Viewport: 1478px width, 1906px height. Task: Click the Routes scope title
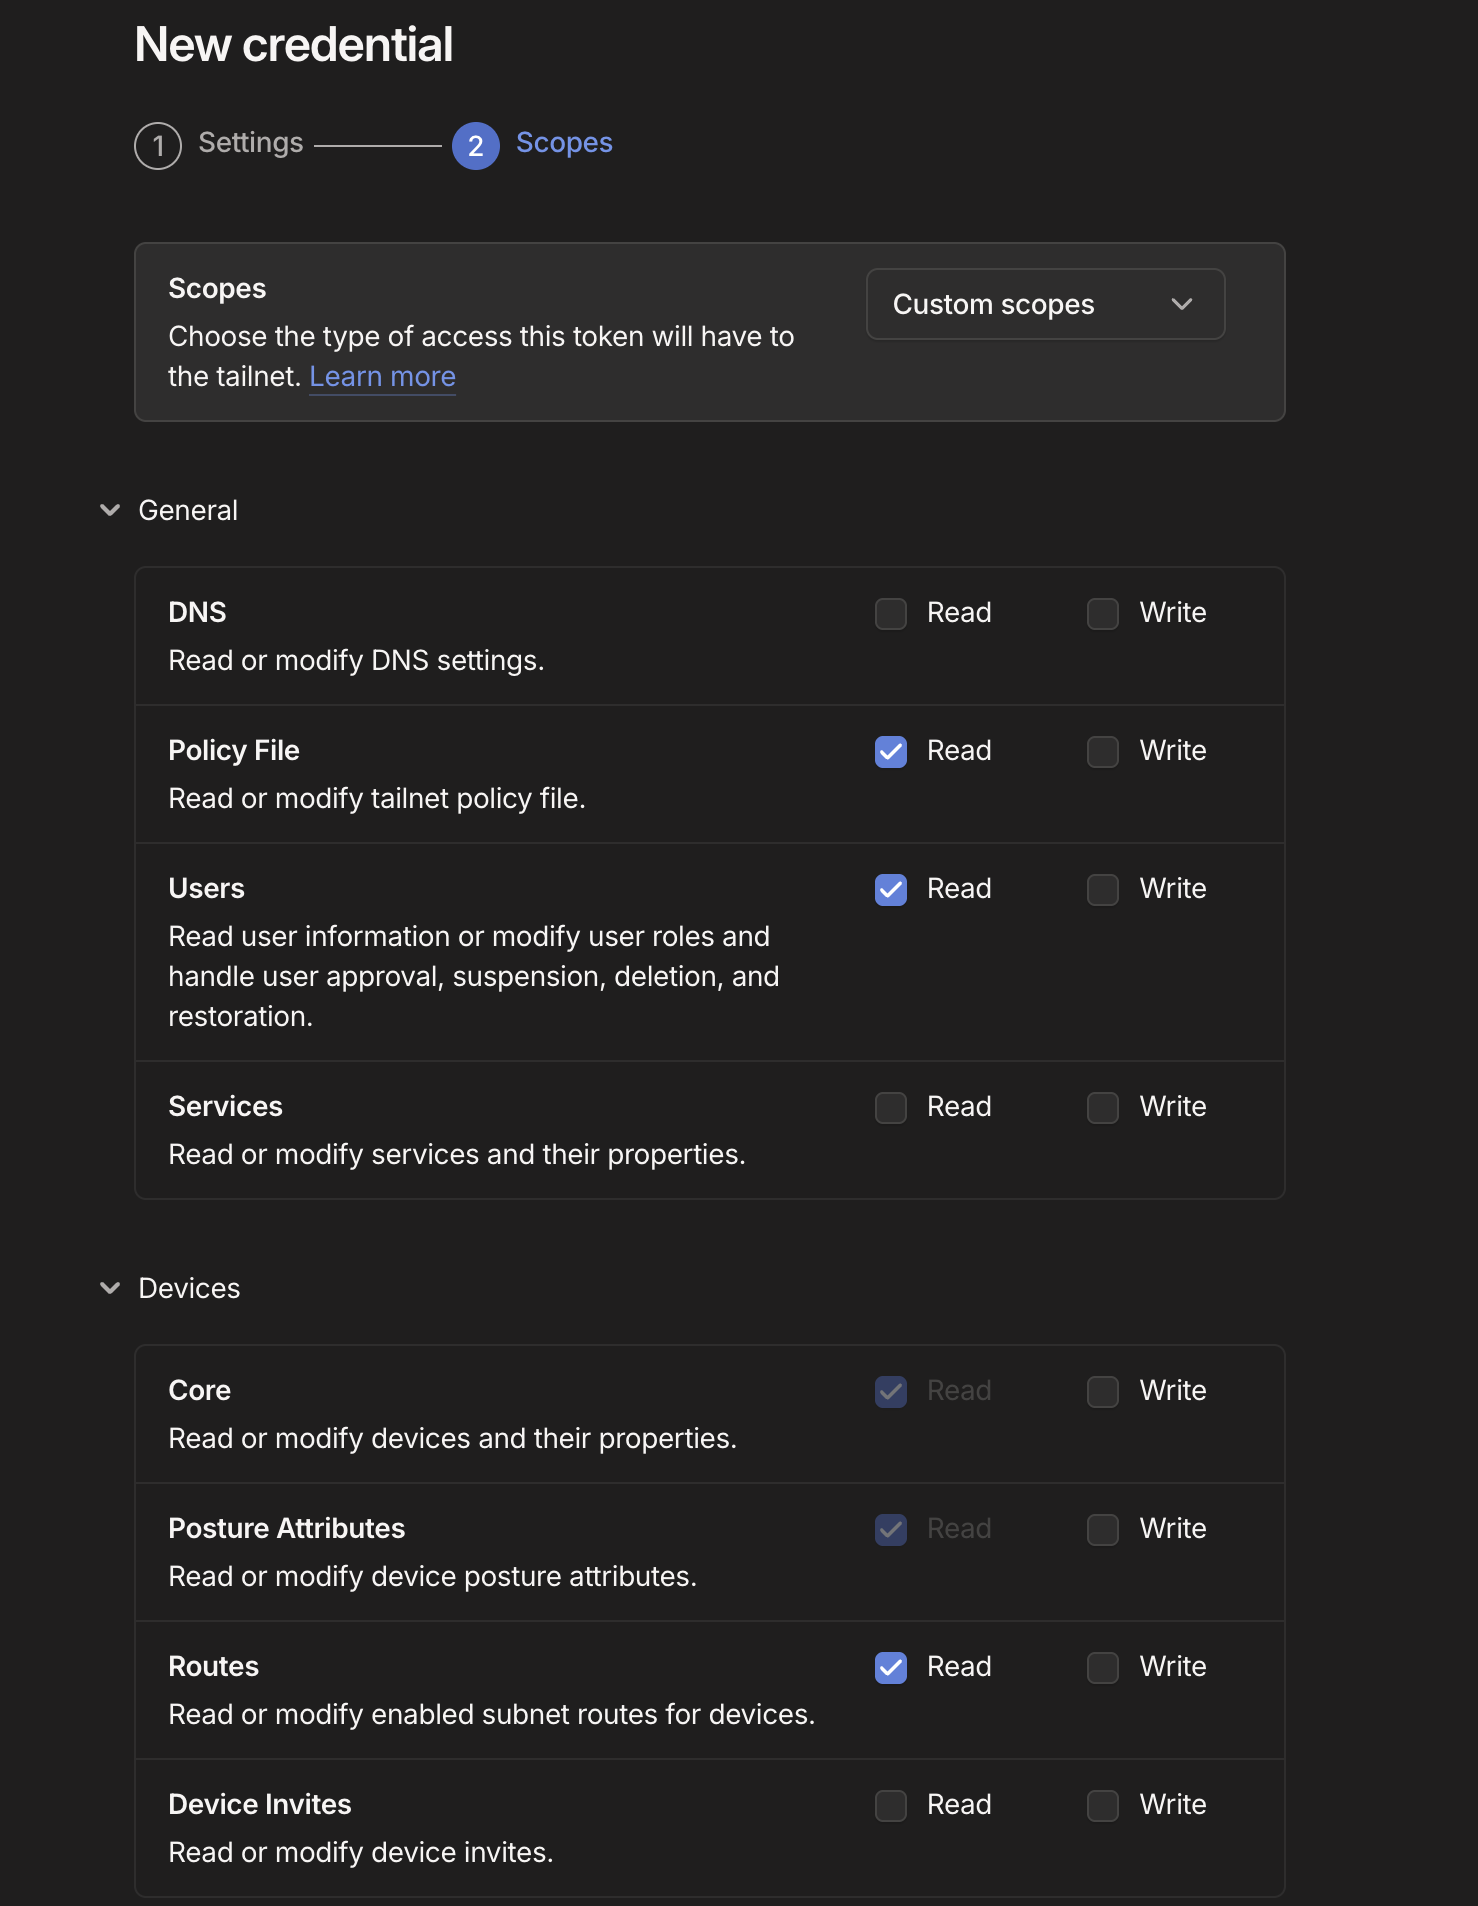pos(213,1667)
